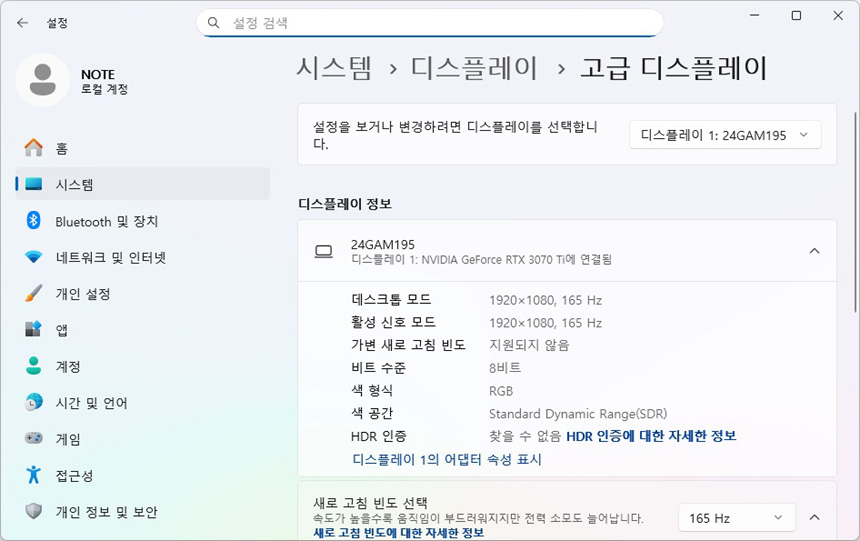Click the 설정 검색 search field

[x=430, y=22]
